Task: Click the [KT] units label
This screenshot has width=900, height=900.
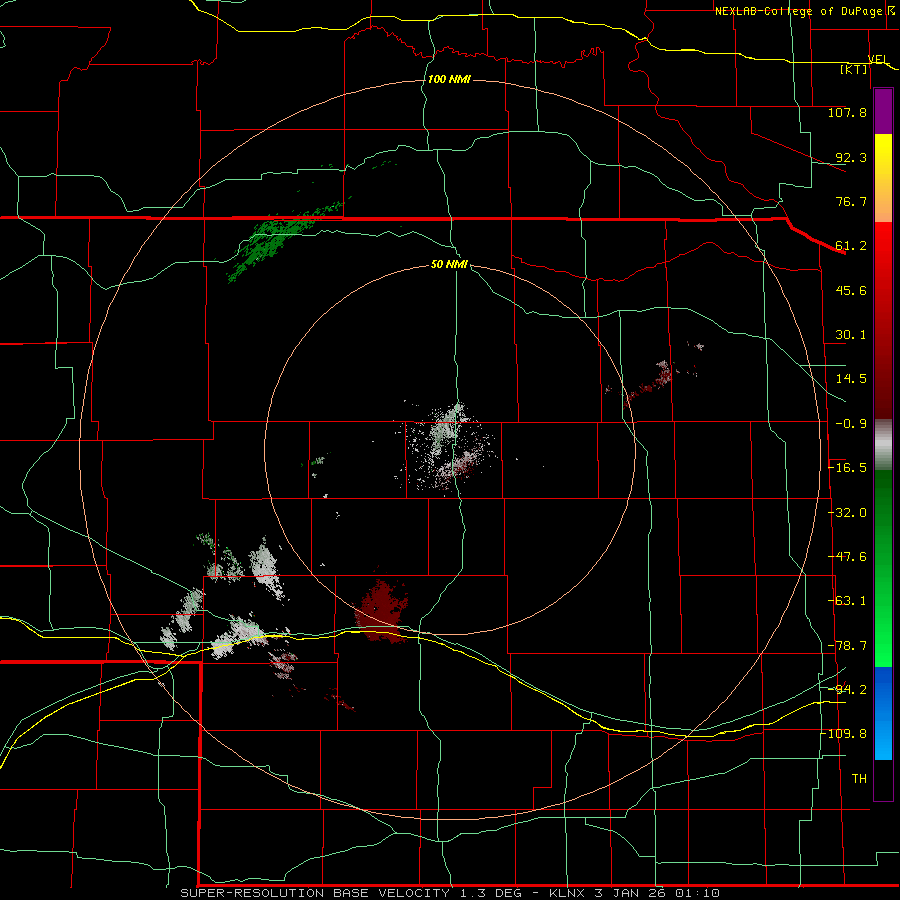Action: coord(854,69)
